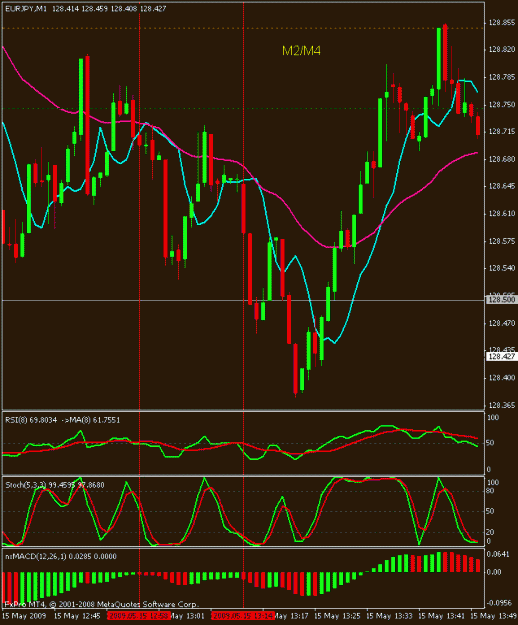Image resolution: width=518 pixels, height=625 pixels.
Task: Click the Stochastic scale value 80
Action: (x=491, y=491)
